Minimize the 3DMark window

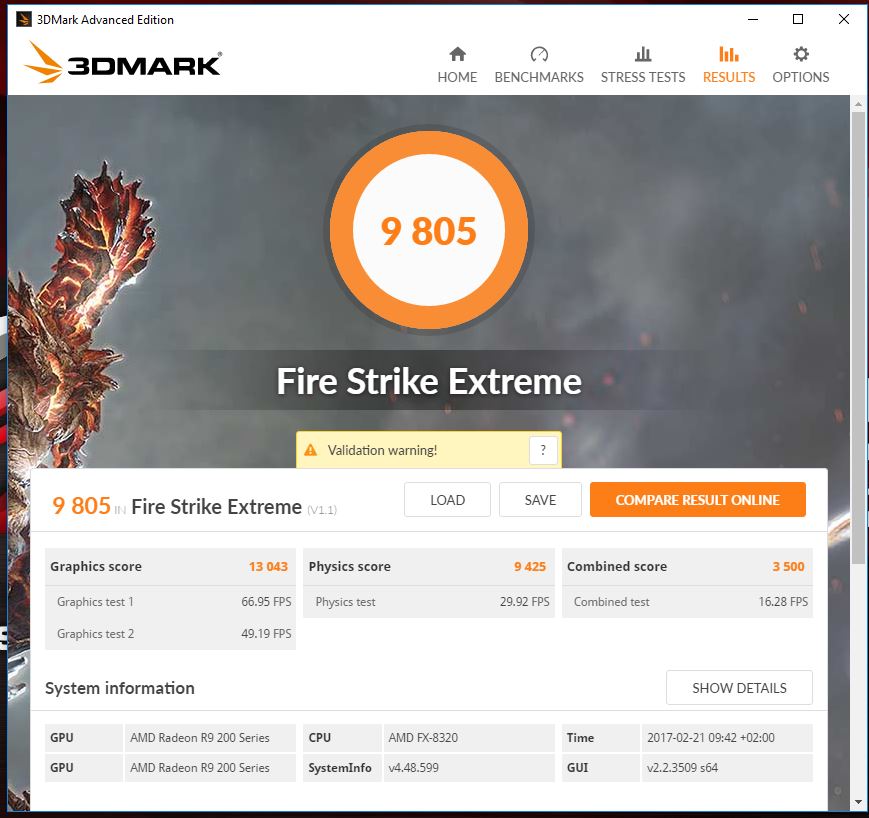click(753, 19)
